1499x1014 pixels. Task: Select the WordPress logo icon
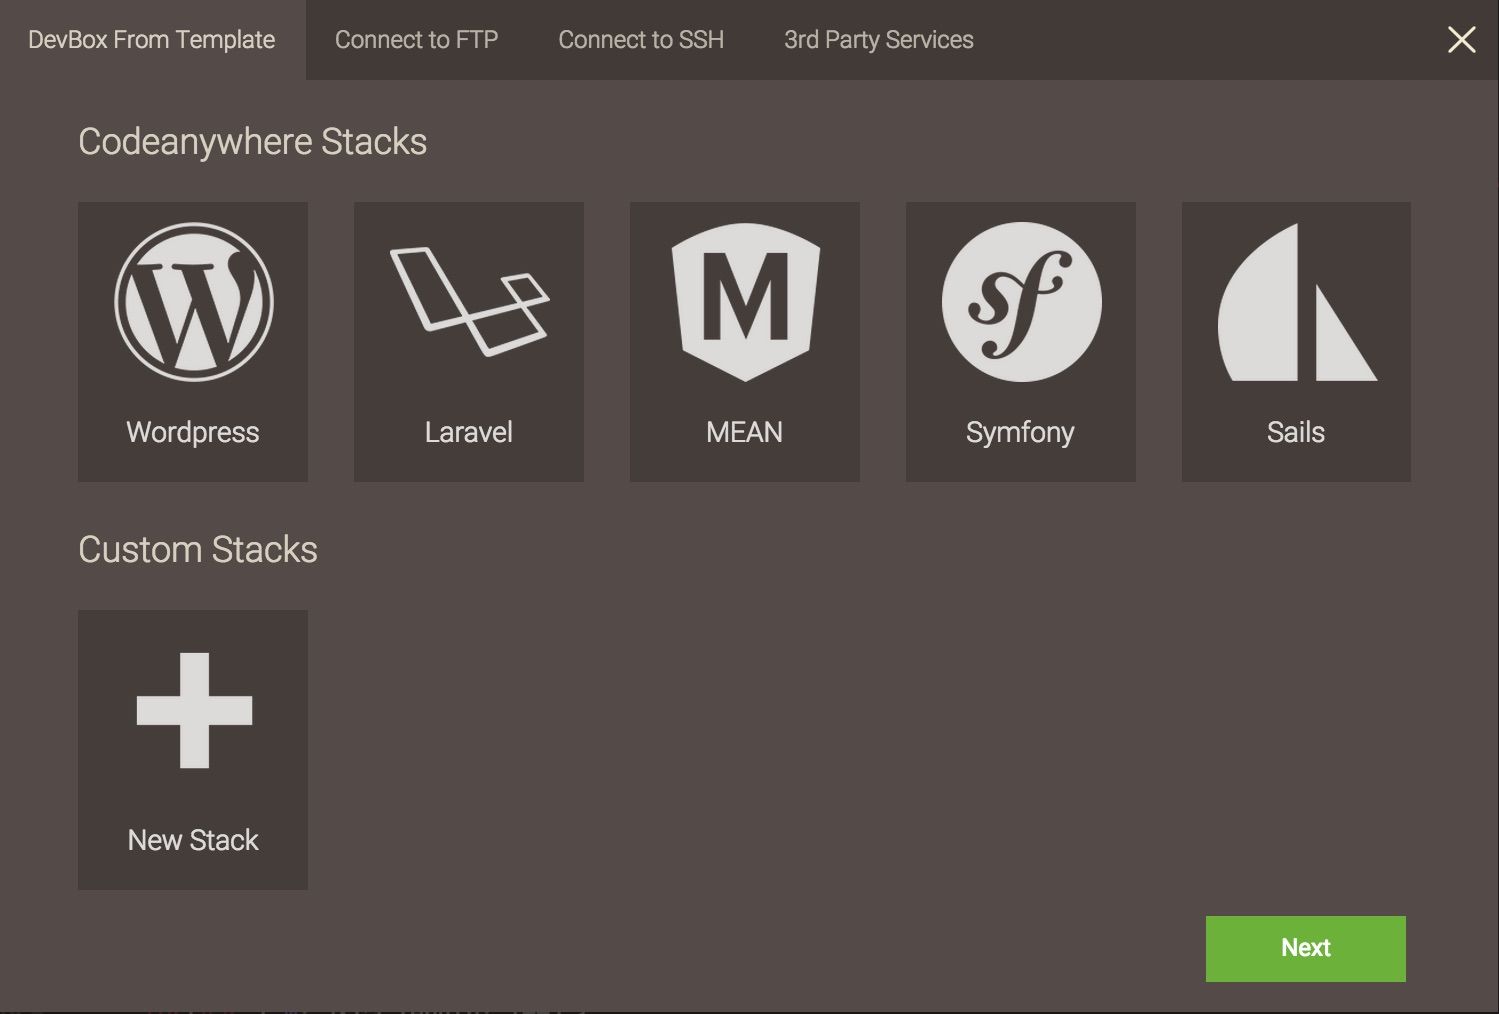pos(193,302)
